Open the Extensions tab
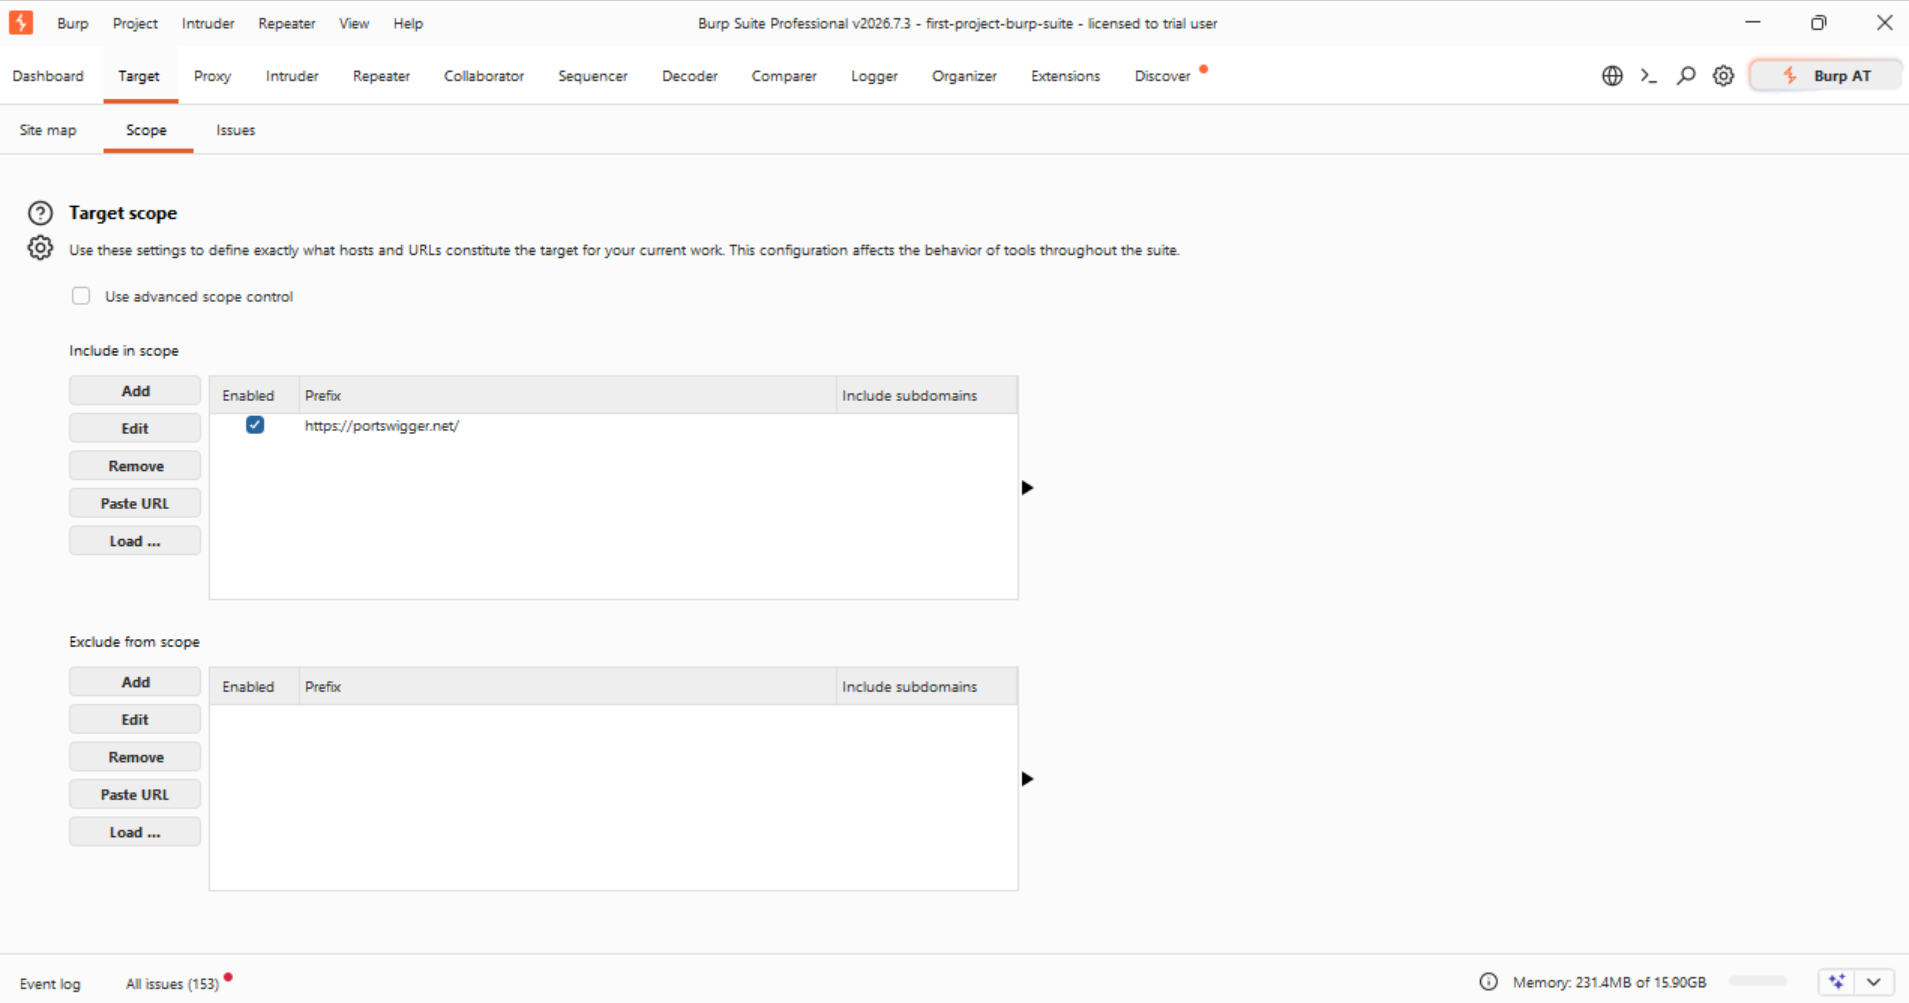The width and height of the screenshot is (1909, 1003). tap(1065, 76)
